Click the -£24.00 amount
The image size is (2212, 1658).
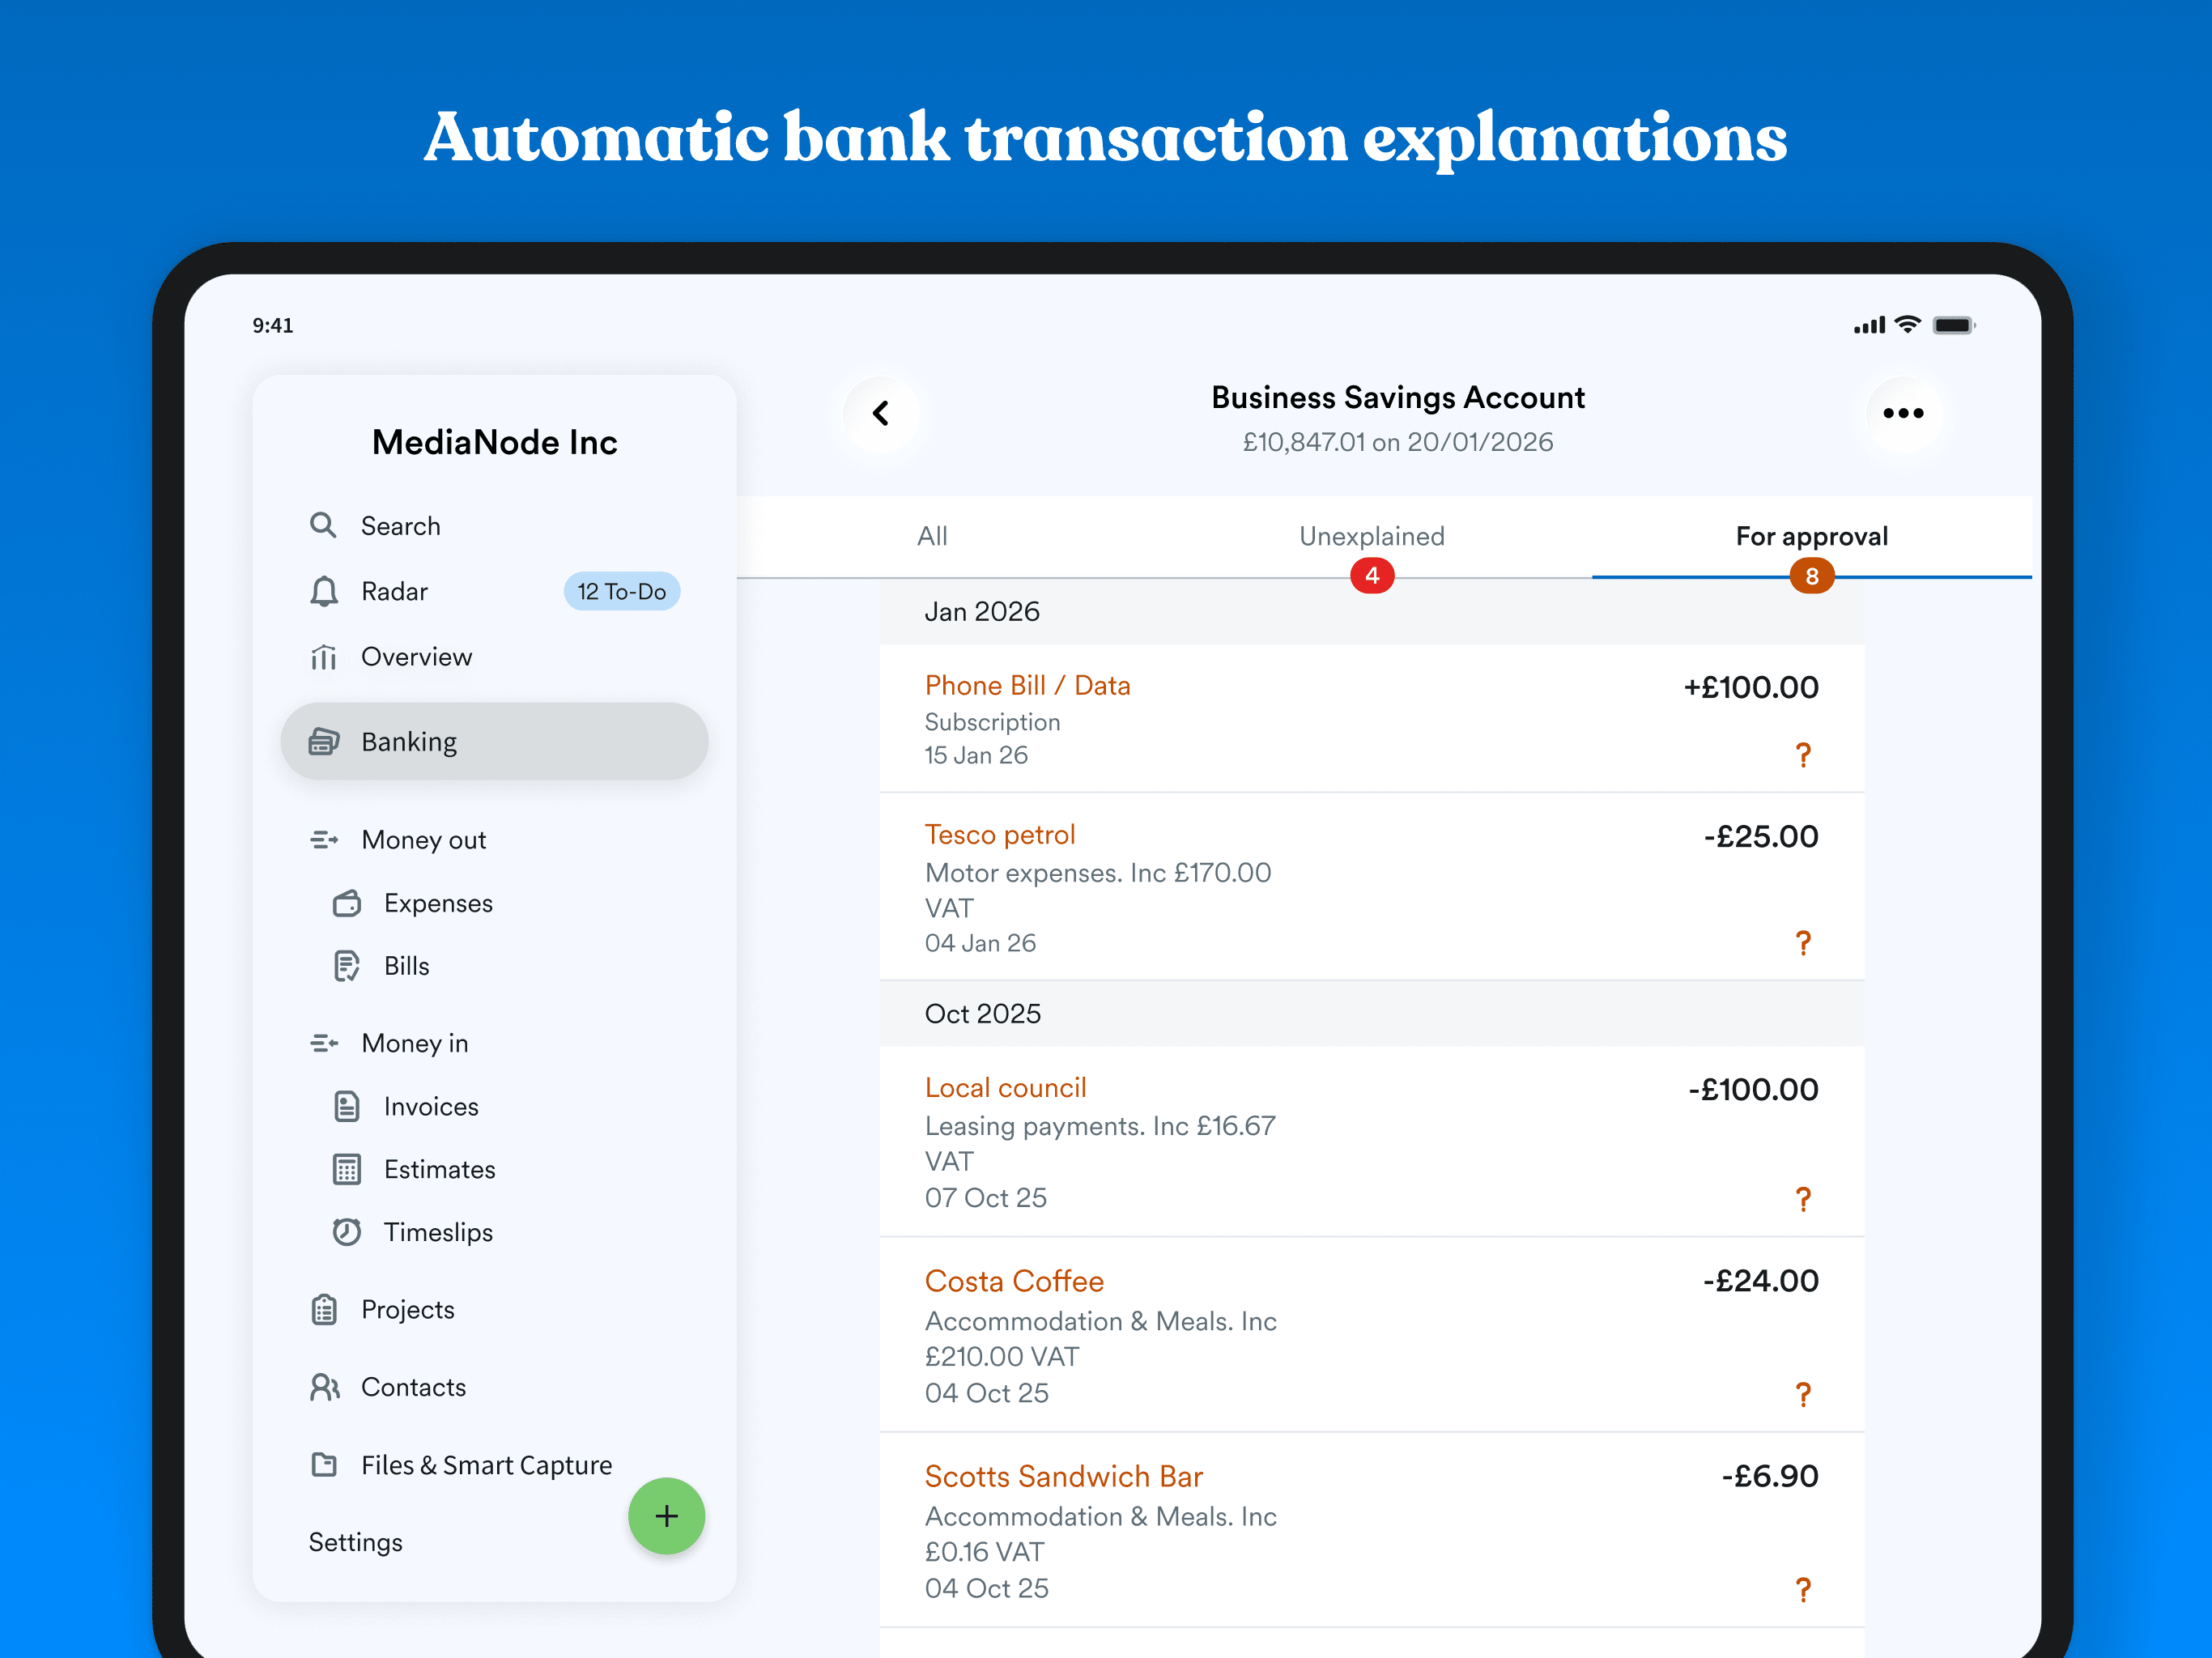pyautogui.click(x=1760, y=1280)
